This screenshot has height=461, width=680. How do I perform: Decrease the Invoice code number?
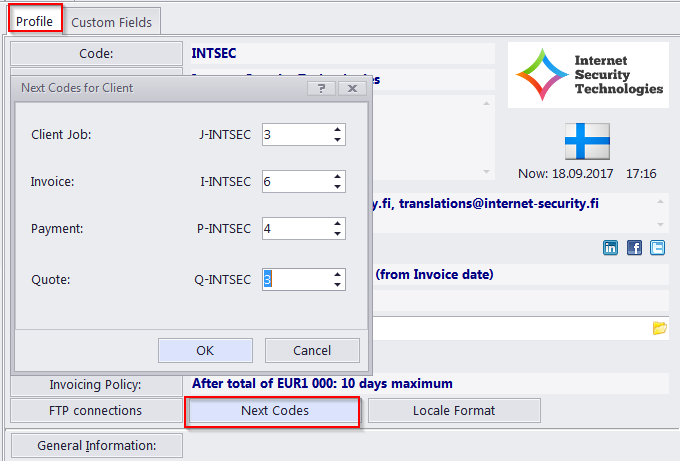pyautogui.click(x=338, y=187)
